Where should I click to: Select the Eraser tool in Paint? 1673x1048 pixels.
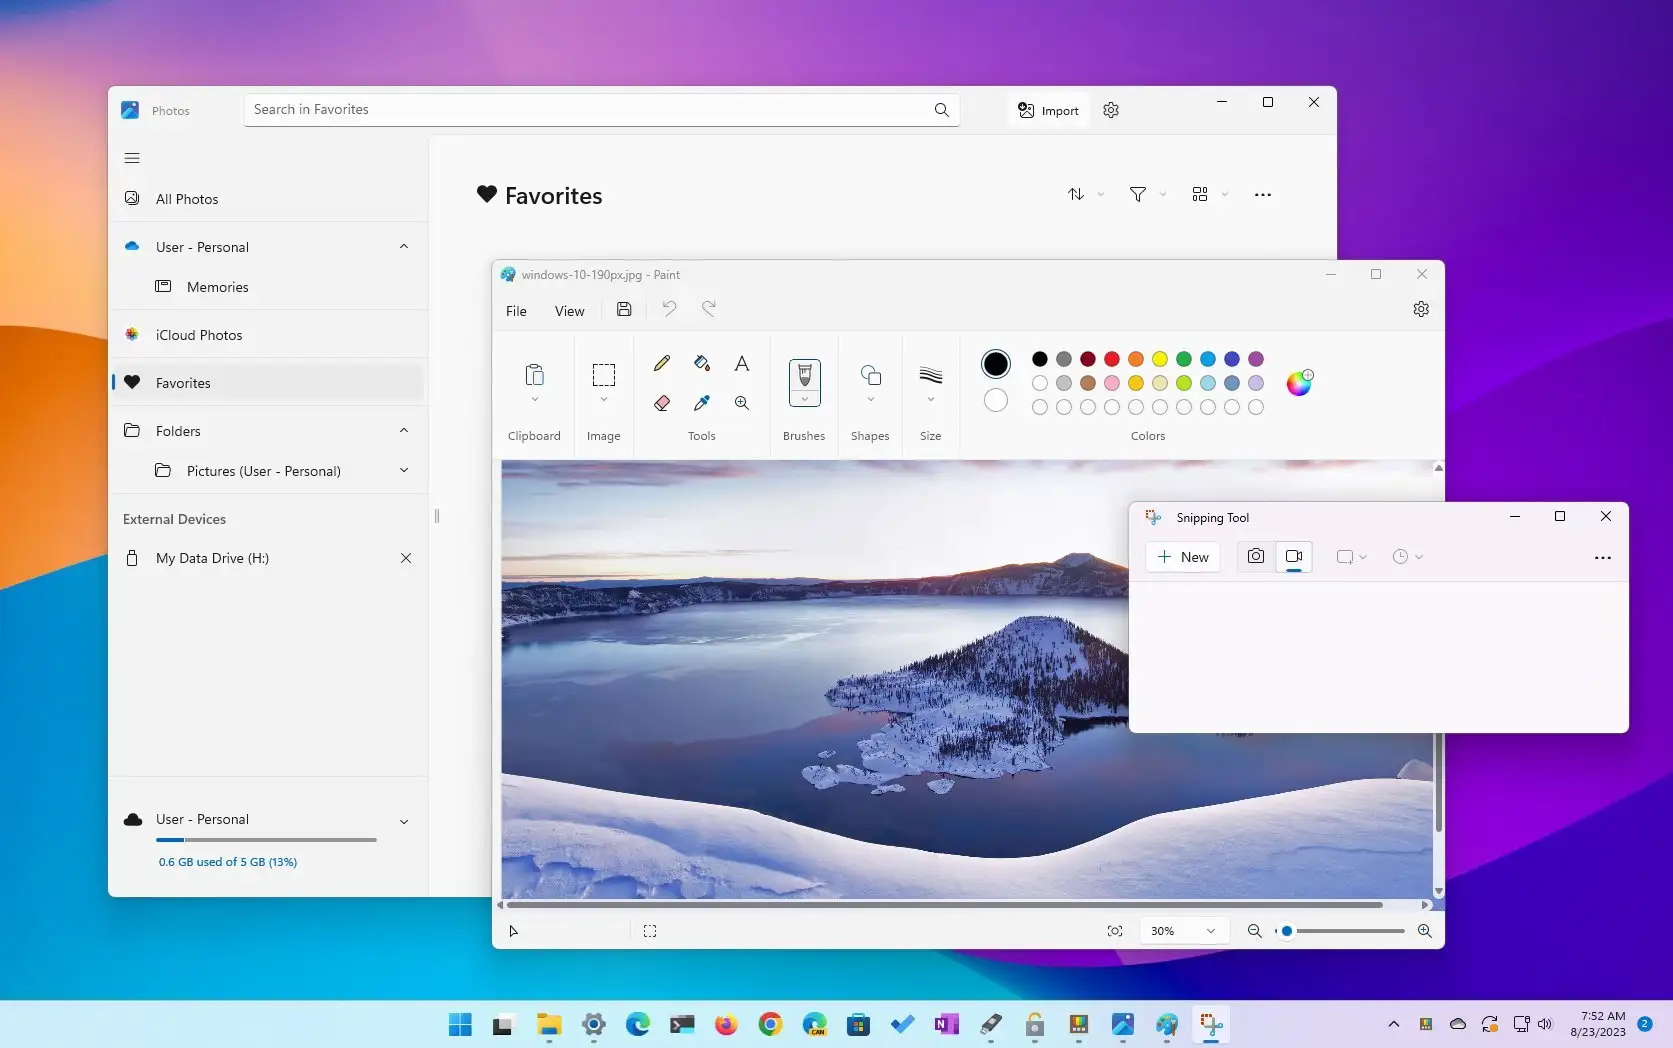click(x=661, y=403)
